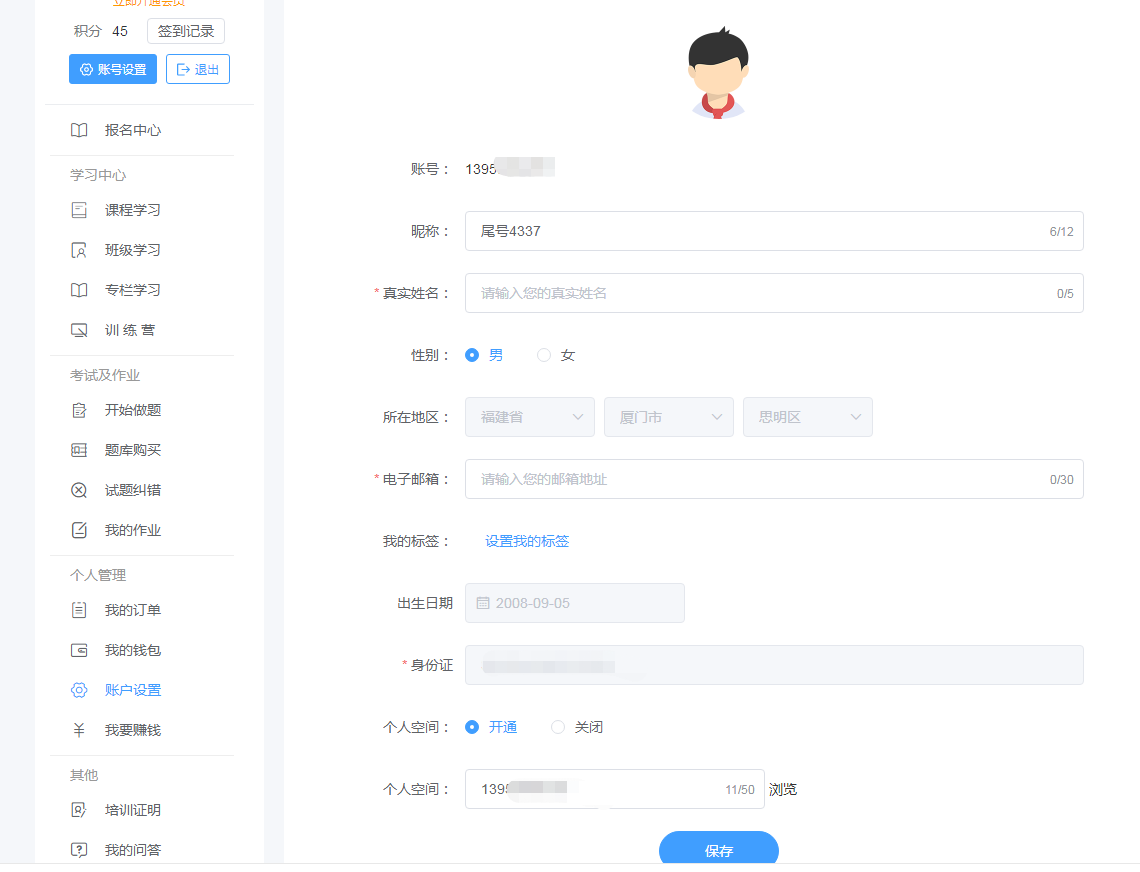Image resolution: width=1140 pixels, height=872 pixels.
Task: Click the 我要赚钱 yen icon
Action: (x=79, y=730)
